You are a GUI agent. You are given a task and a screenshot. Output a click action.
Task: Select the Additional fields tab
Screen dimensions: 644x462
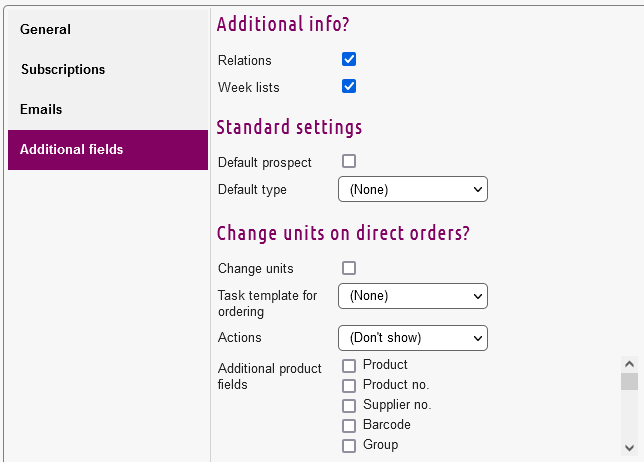point(107,150)
